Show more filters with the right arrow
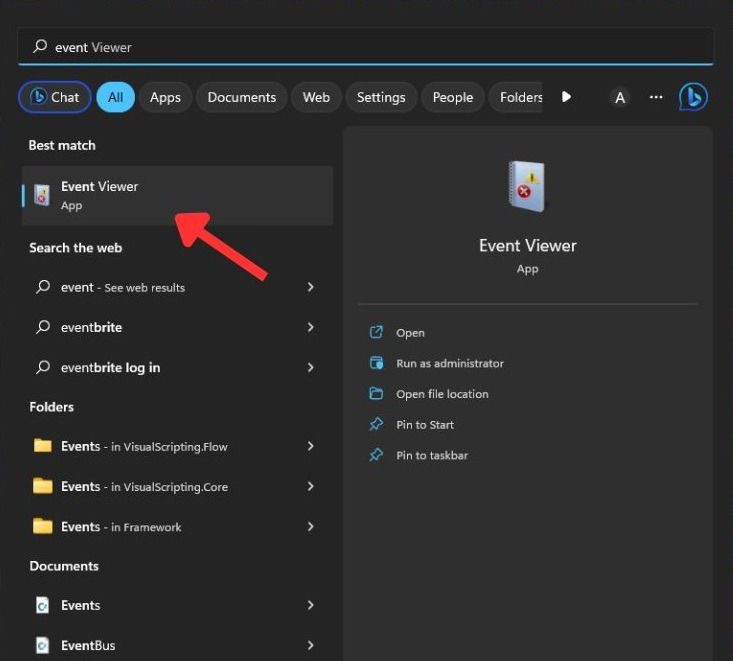733x661 pixels. point(566,97)
